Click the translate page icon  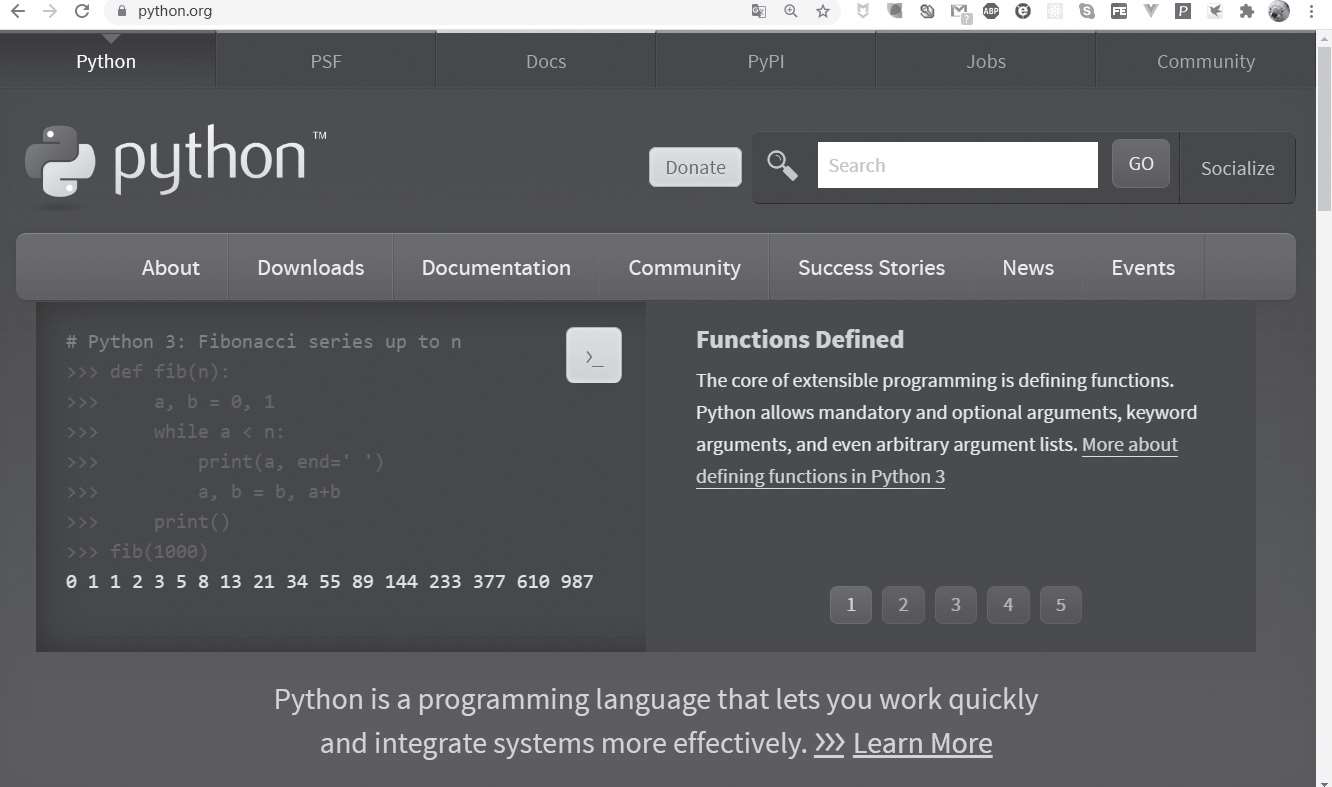(x=759, y=12)
